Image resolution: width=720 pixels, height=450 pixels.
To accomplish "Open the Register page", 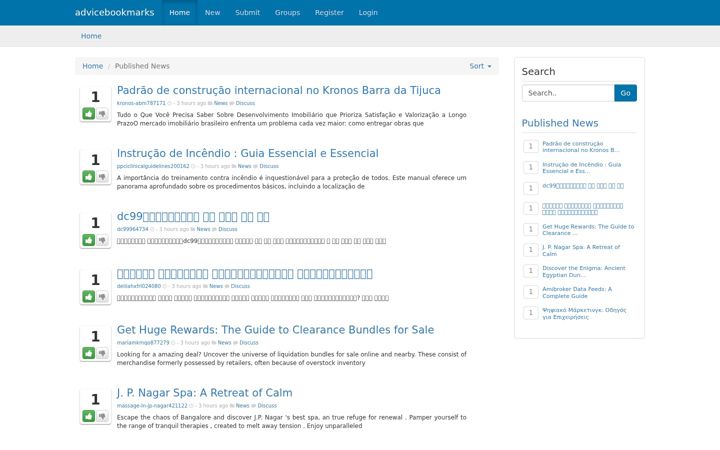I will pyautogui.click(x=329, y=12).
